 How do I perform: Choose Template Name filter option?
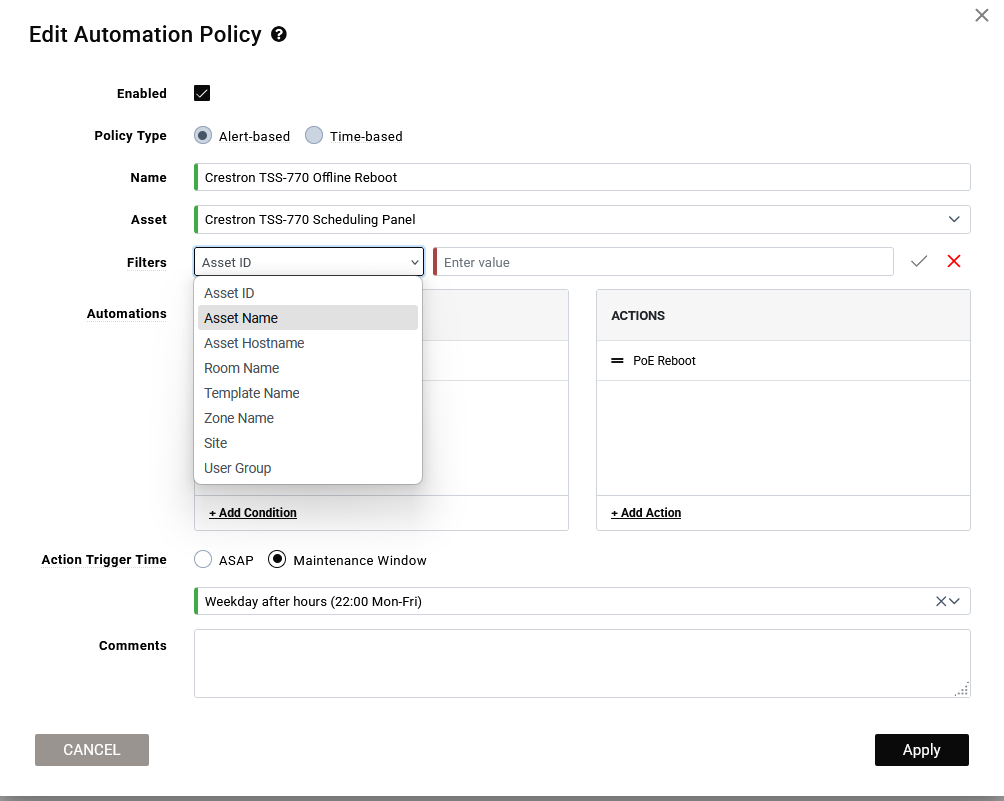(308, 393)
